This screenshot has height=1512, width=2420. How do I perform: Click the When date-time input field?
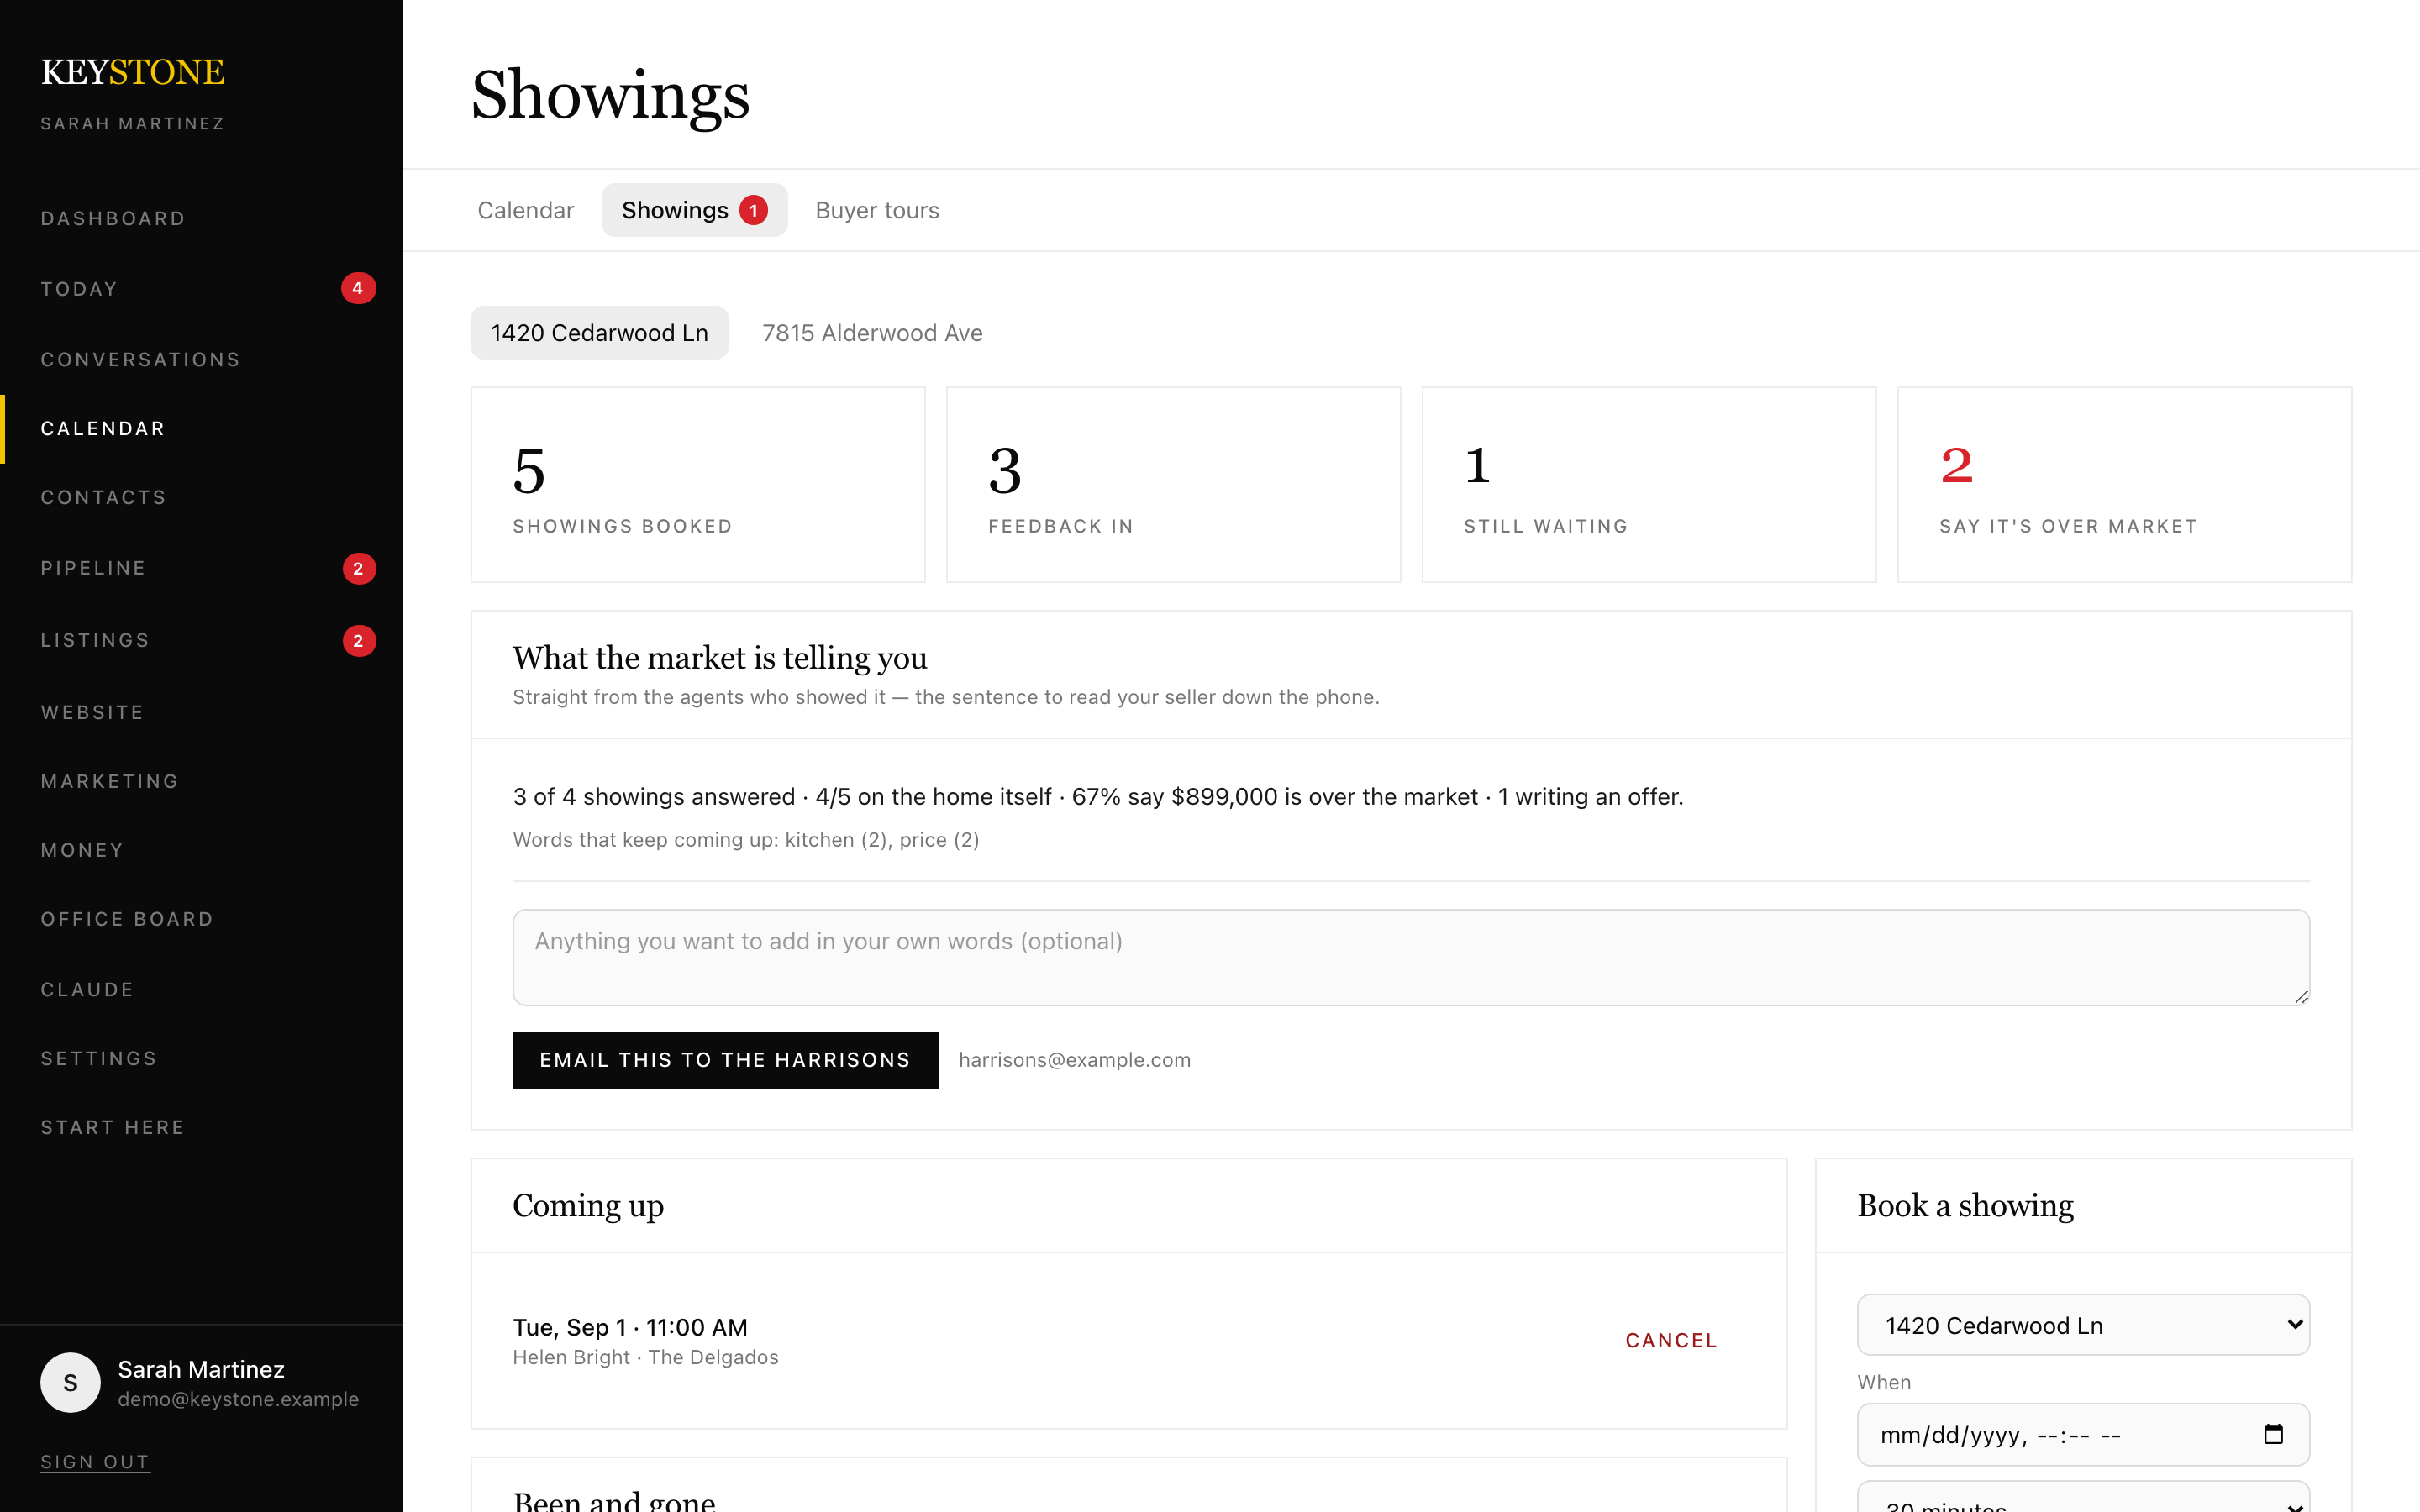tap(2083, 1435)
